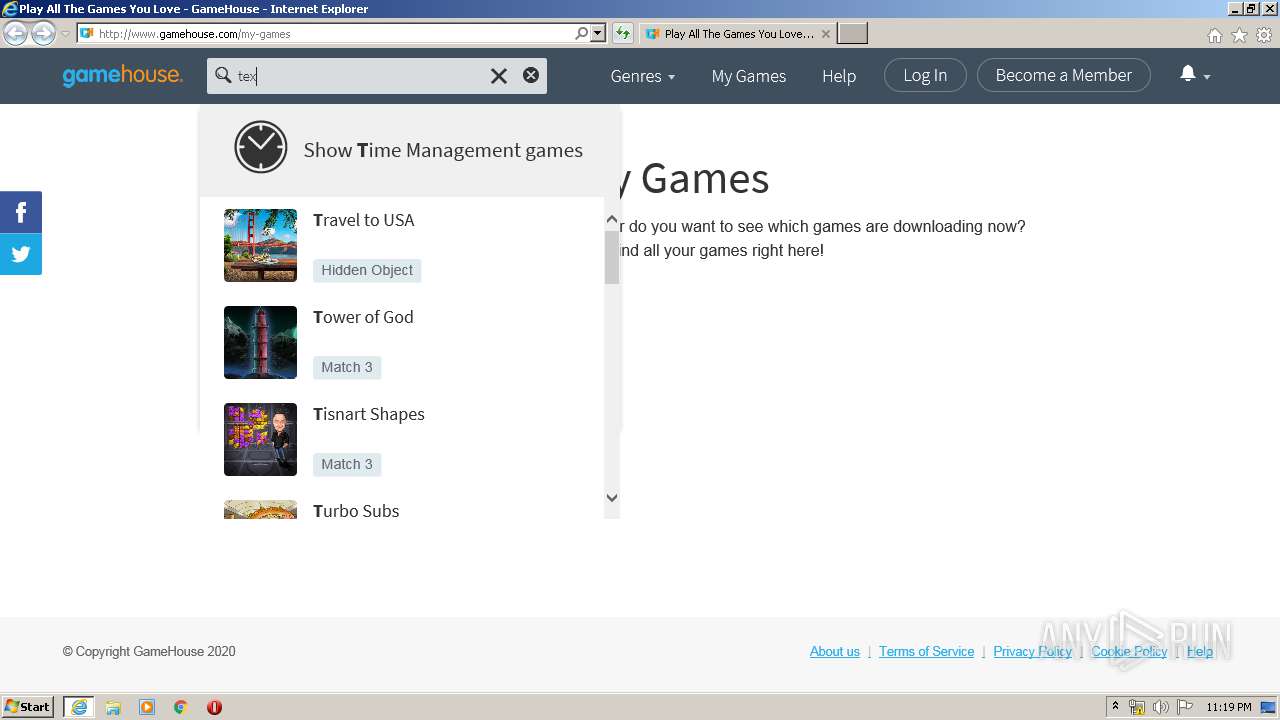Screen dimensions: 1280x720
Task: Open Tower of God thumbnail
Action: tap(260, 342)
